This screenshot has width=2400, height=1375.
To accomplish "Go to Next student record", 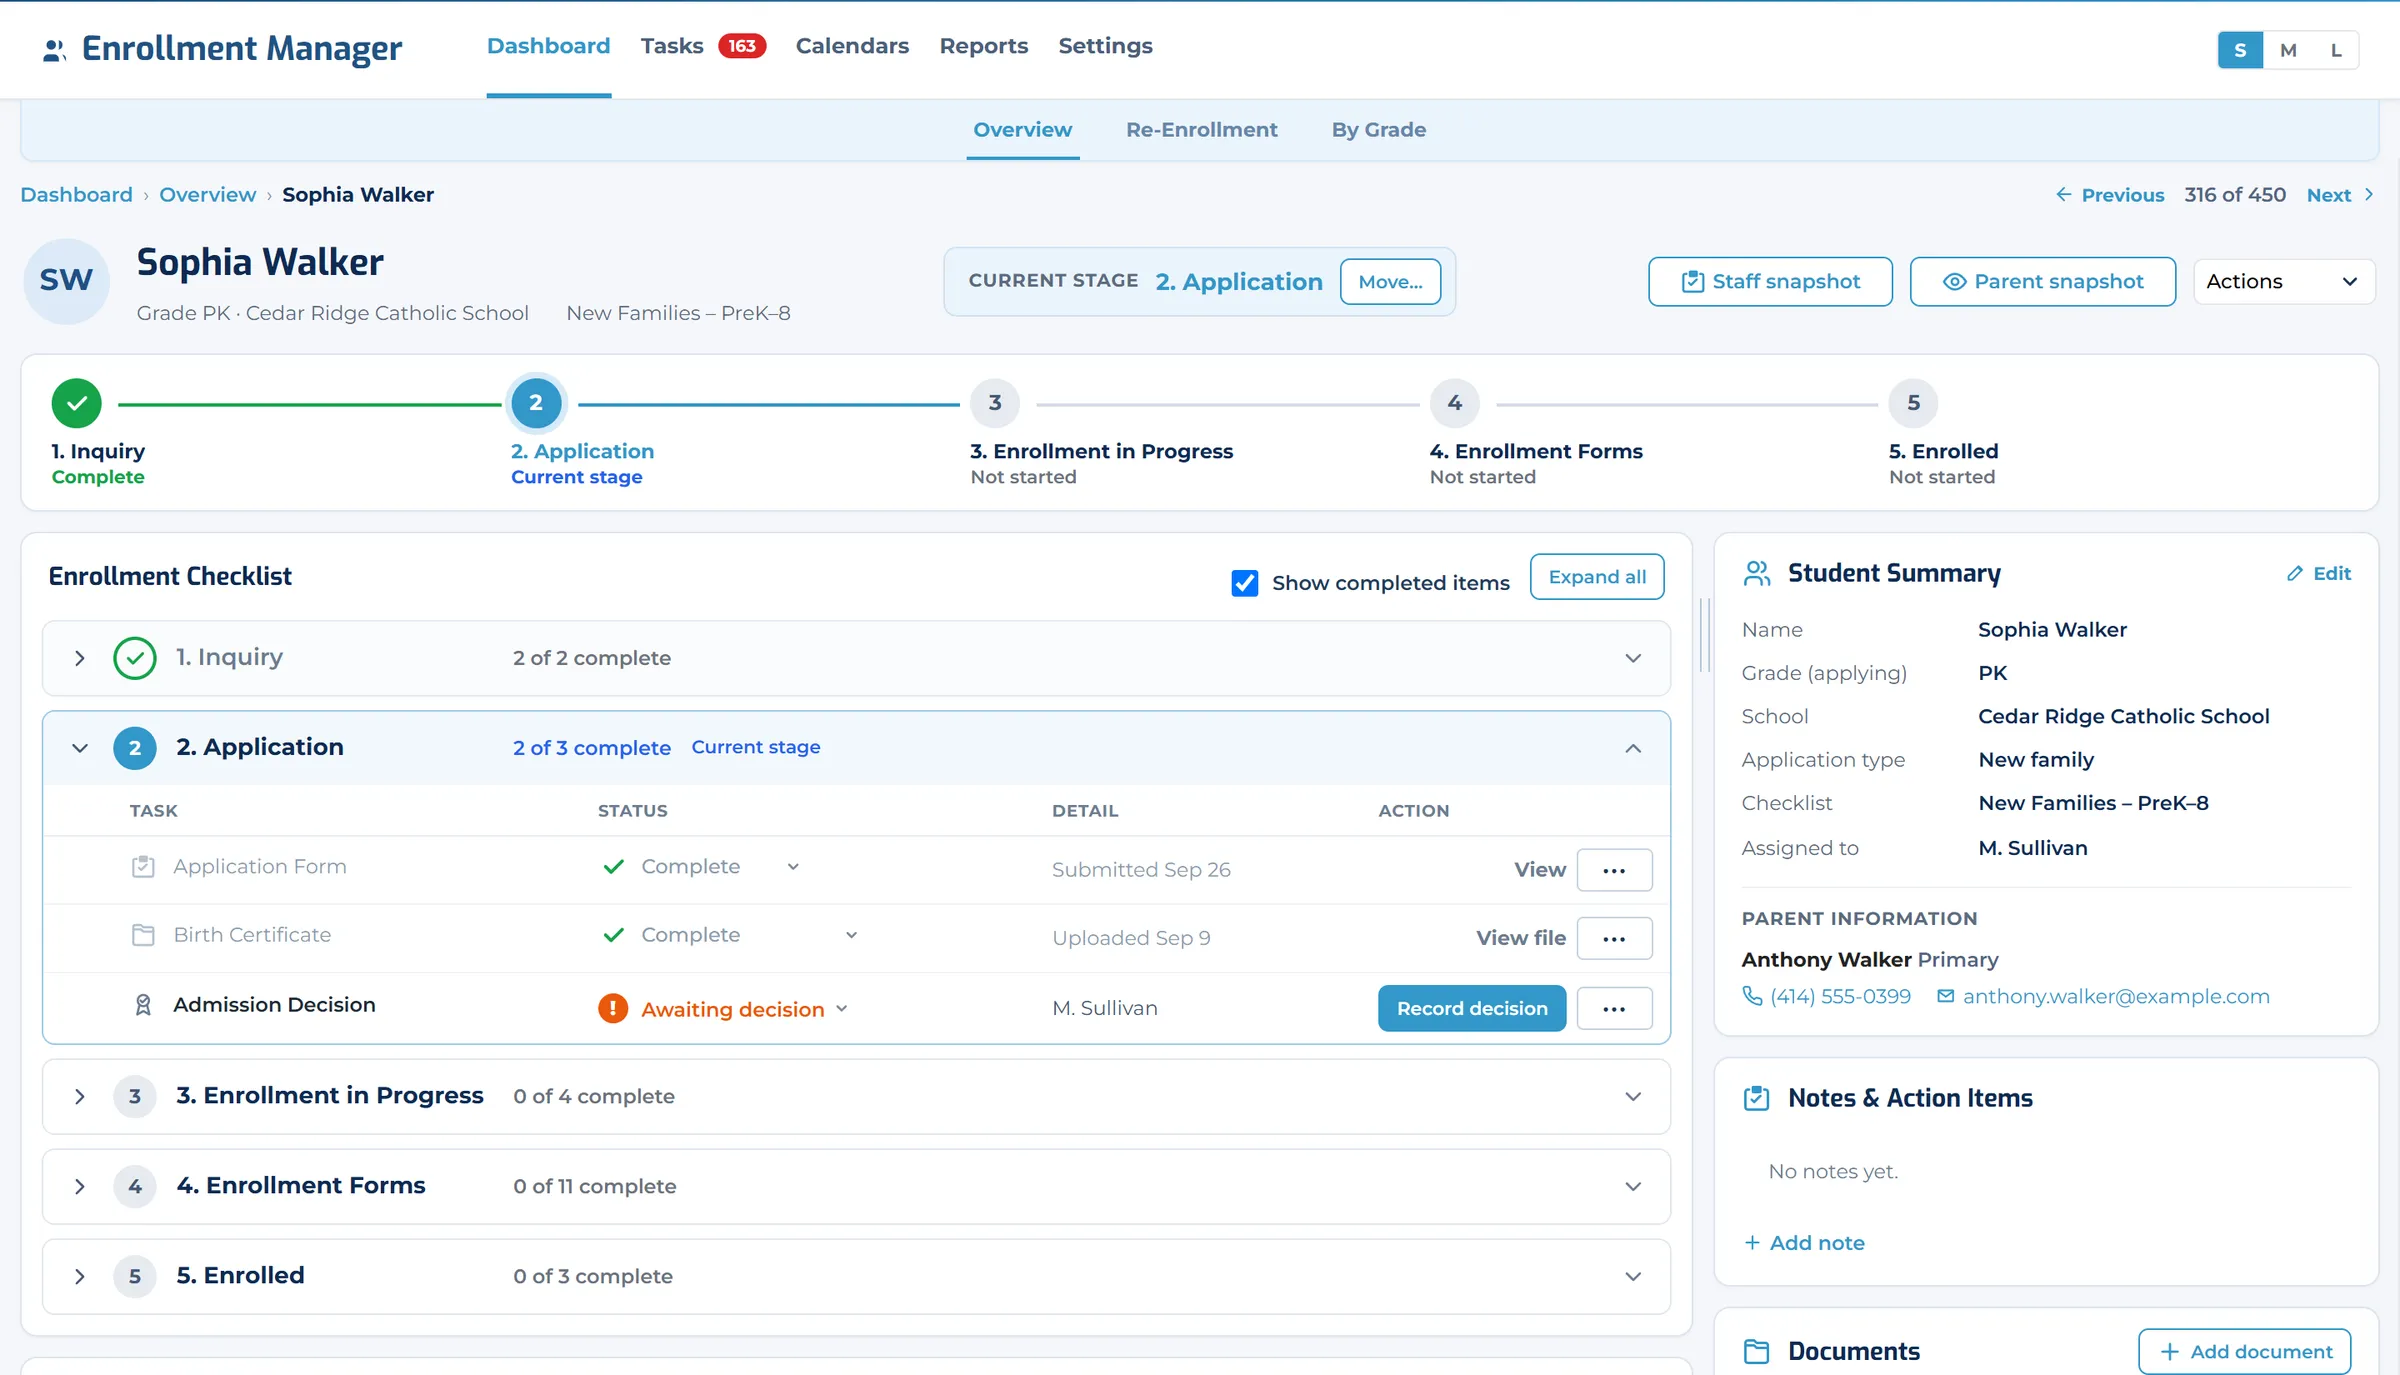I will (2340, 195).
